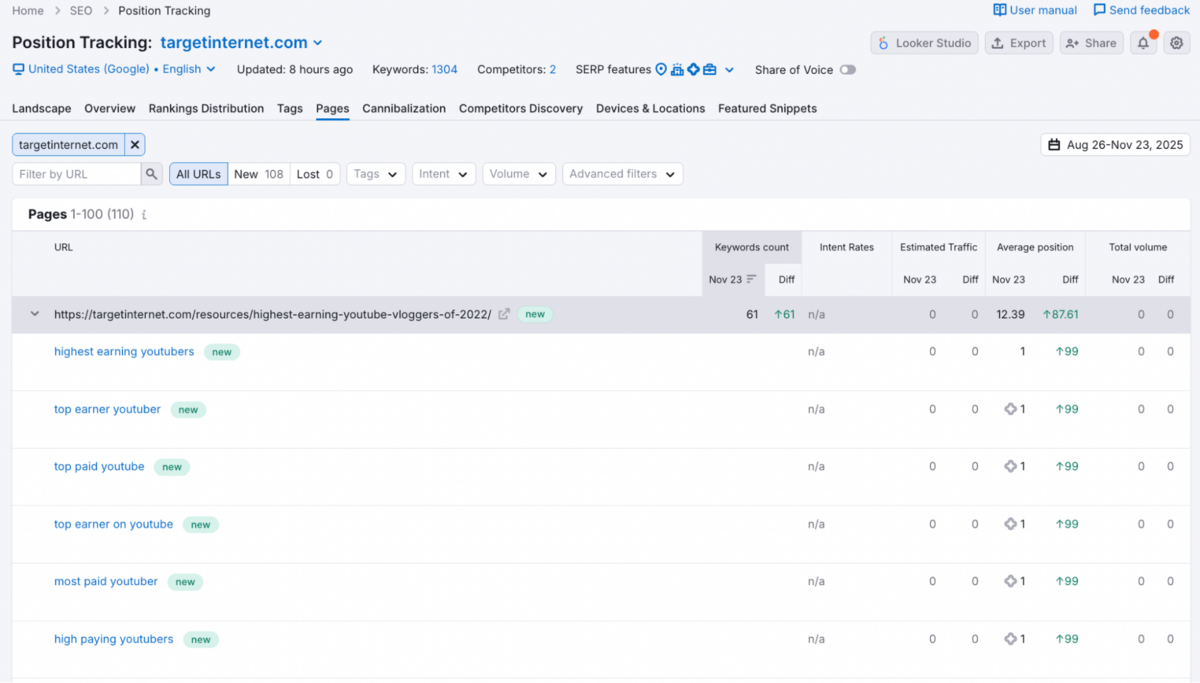Open the Intent filter dropdown

[443, 174]
